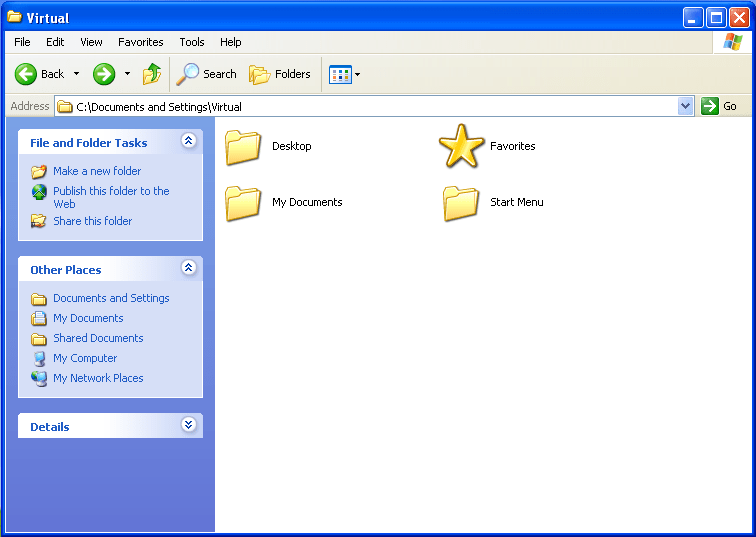The image size is (756, 537).
Task: Click the Windows flag logo
Action: click(732, 42)
